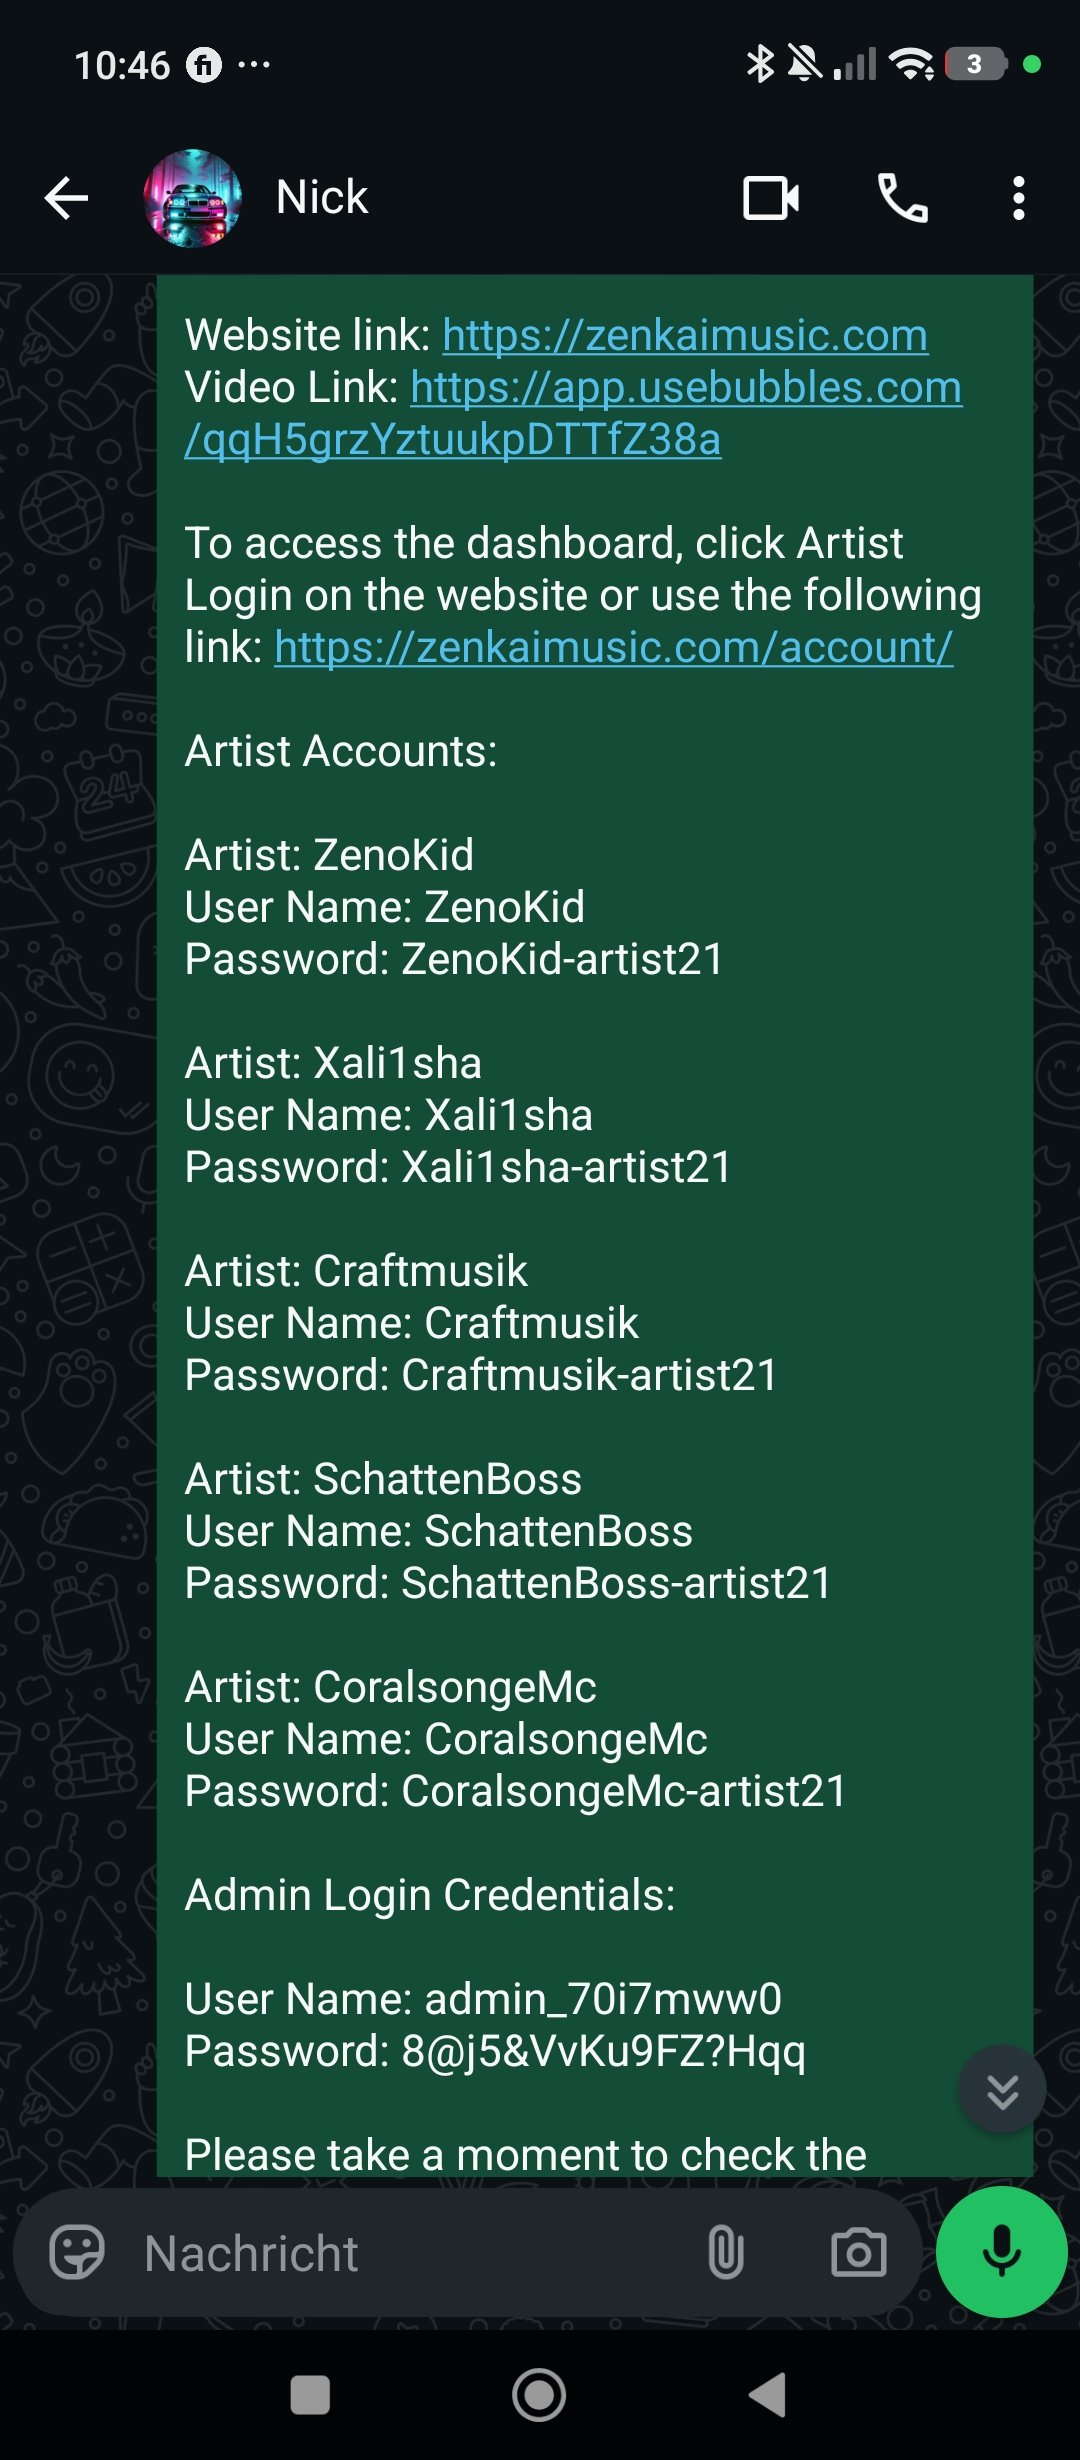Start a voice call with Nick
Image resolution: width=1080 pixels, height=2460 pixels.
tap(902, 198)
